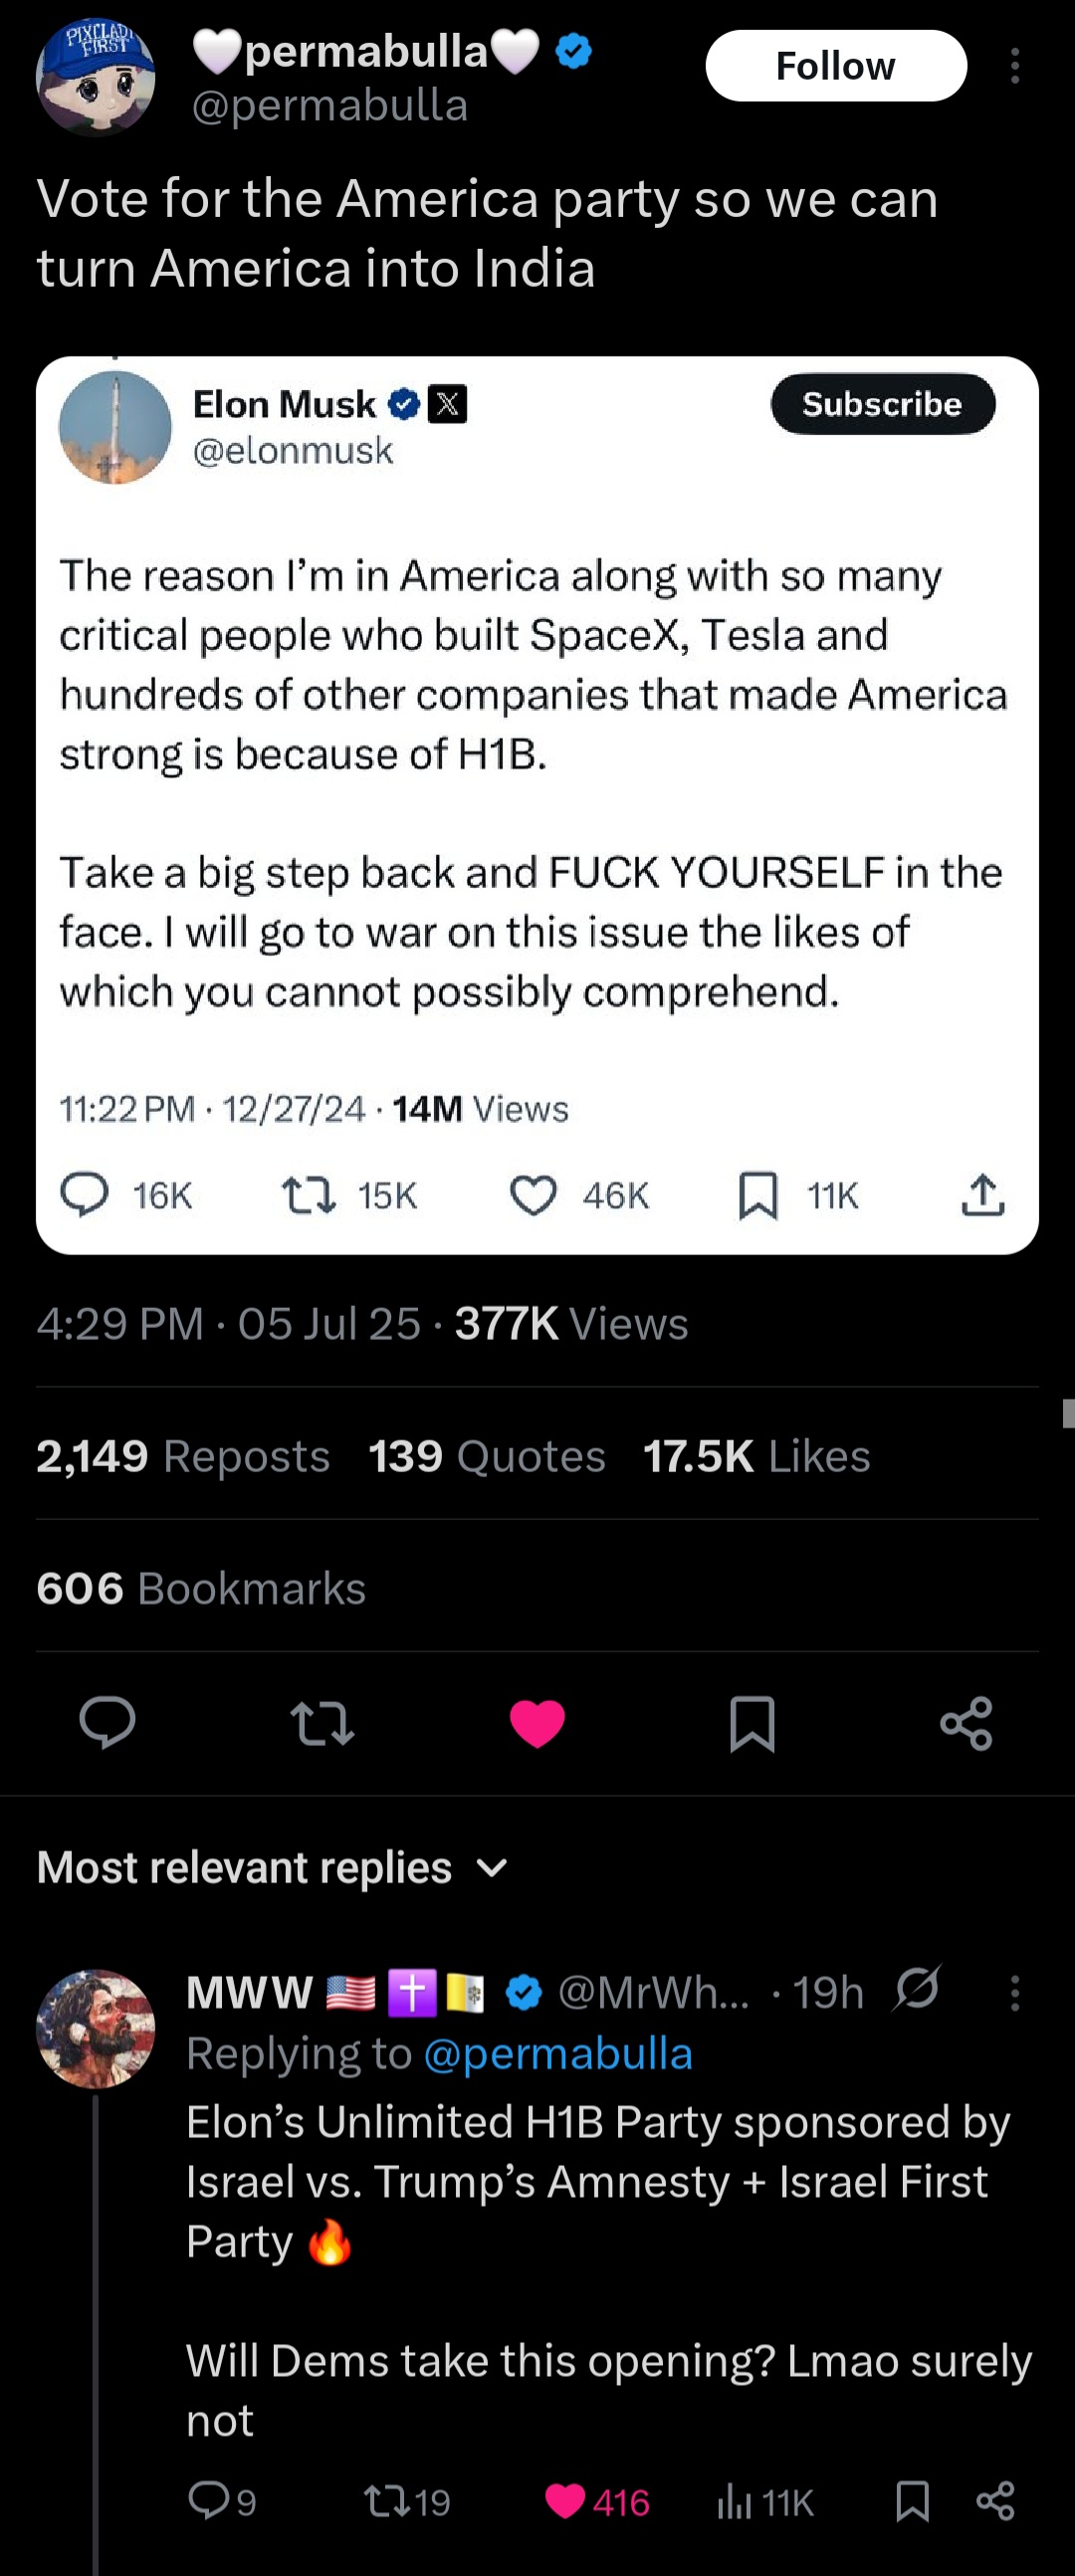1075x2576 pixels.
Task: Open the reply icon on the main post
Action: (x=107, y=1723)
